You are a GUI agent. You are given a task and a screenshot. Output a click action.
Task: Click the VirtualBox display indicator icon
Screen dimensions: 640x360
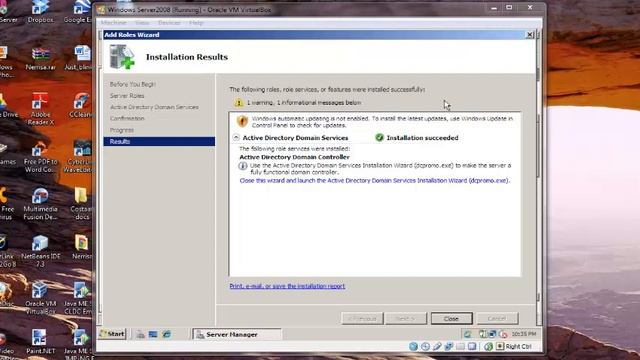[x=472, y=347]
